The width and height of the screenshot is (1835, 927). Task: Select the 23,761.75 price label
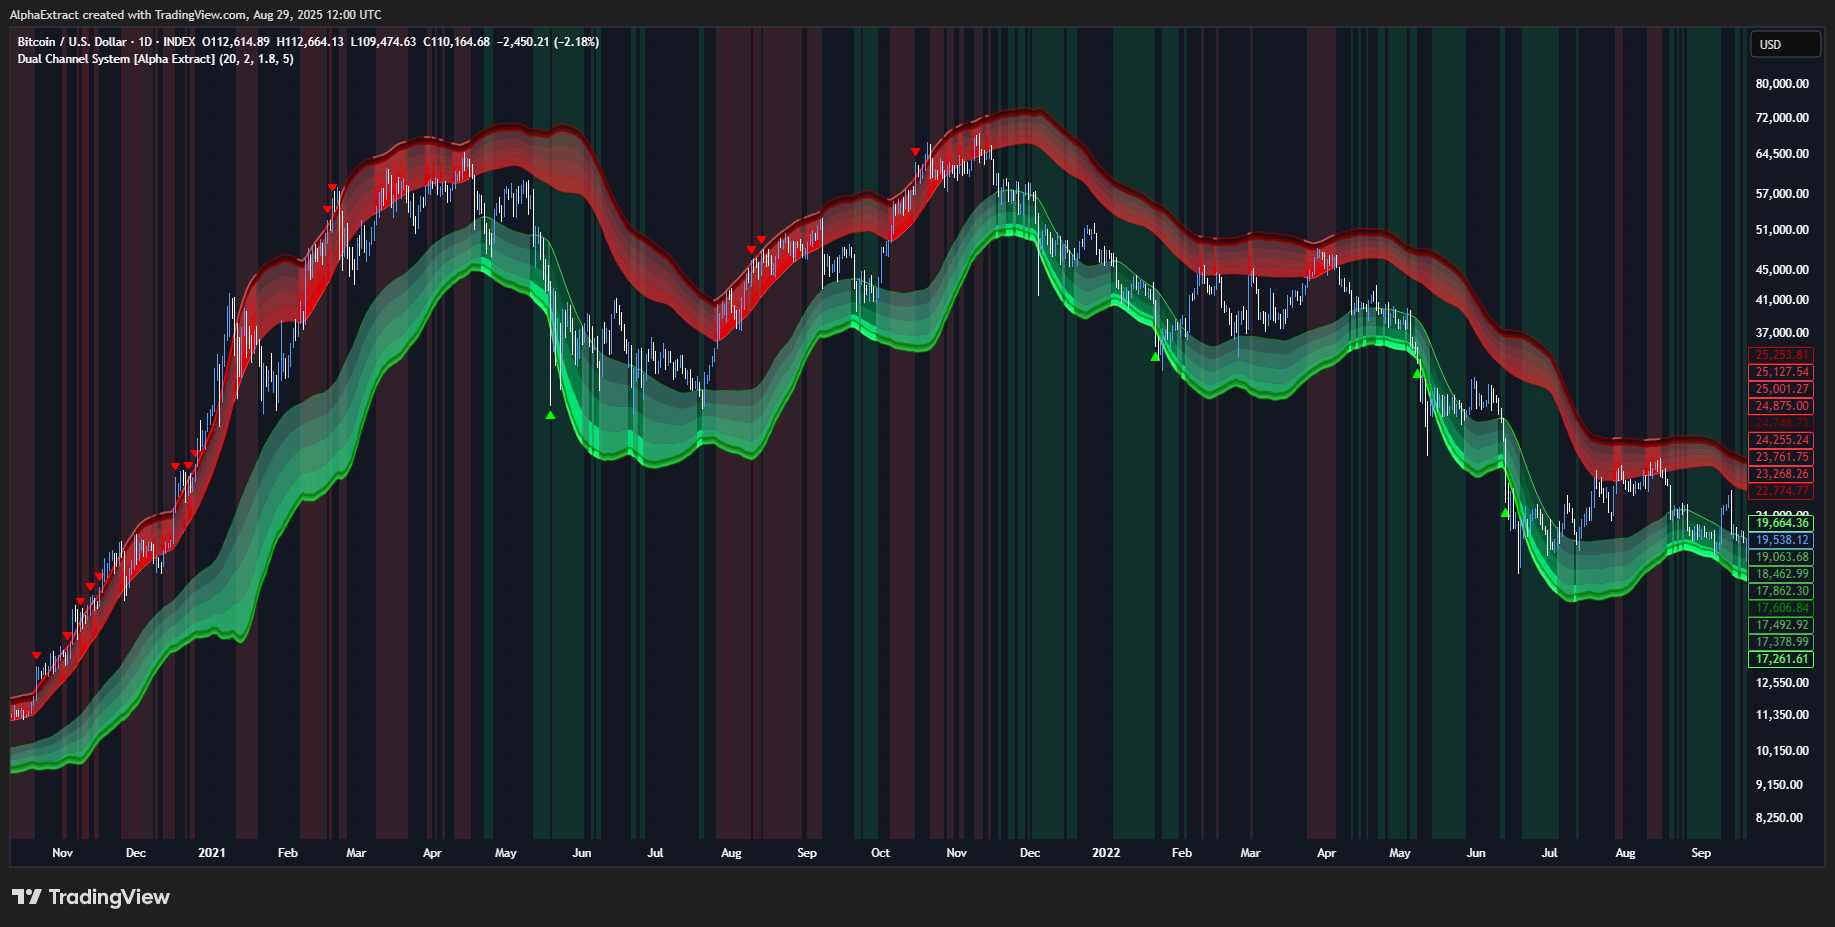1781,457
